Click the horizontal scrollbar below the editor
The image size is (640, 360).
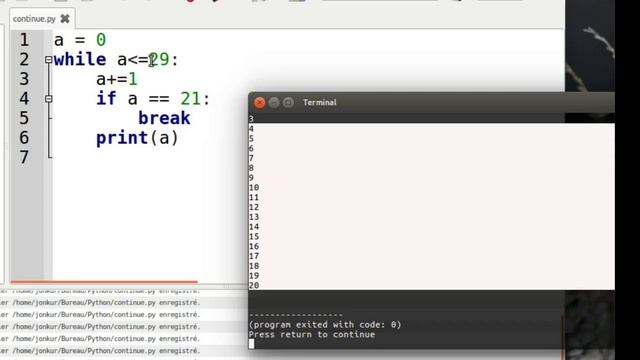click(x=104, y=282)
